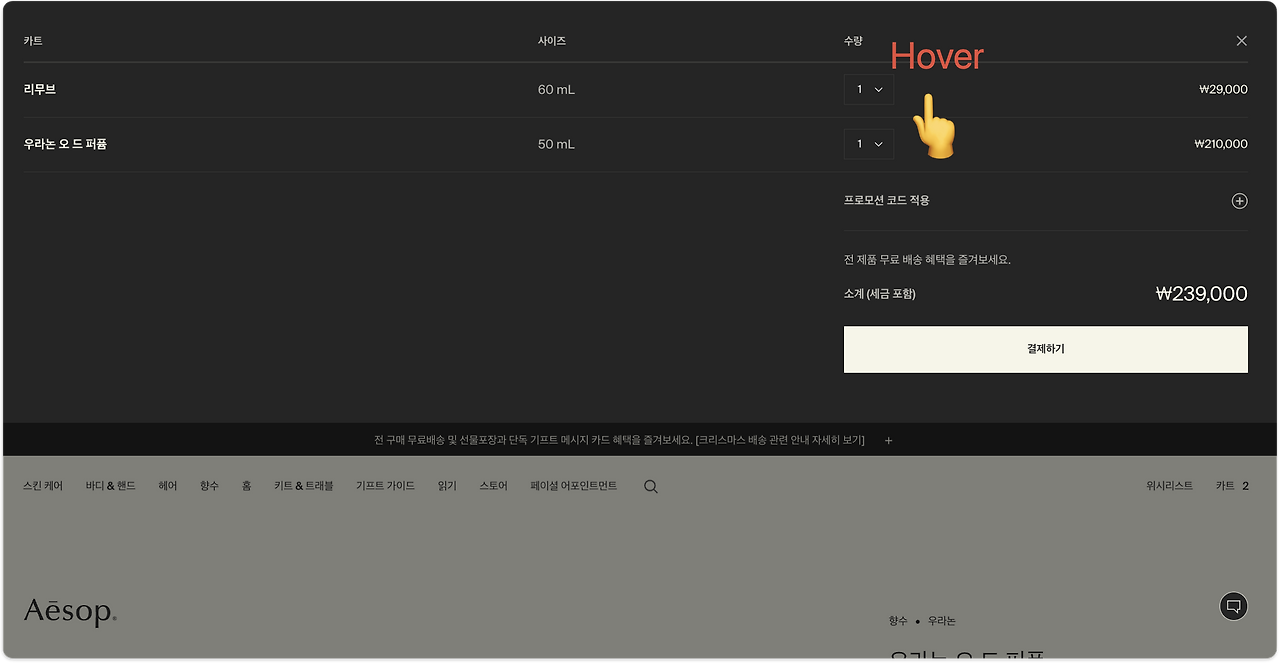Go to 위시리스트

point(1169,486)
